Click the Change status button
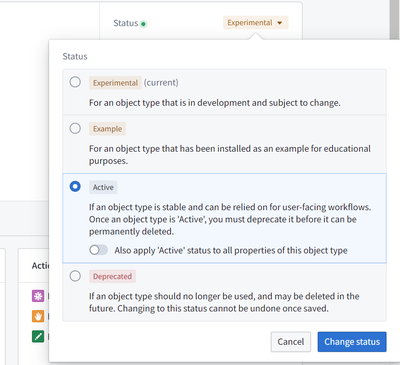The image size is (400, 365). coord(352,342)
